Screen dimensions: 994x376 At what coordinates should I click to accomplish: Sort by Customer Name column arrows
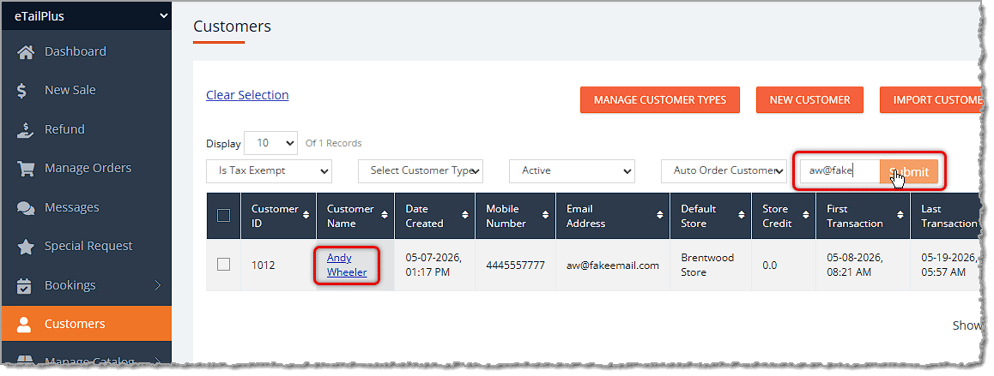pyautogui.click(x=384, y=216)
